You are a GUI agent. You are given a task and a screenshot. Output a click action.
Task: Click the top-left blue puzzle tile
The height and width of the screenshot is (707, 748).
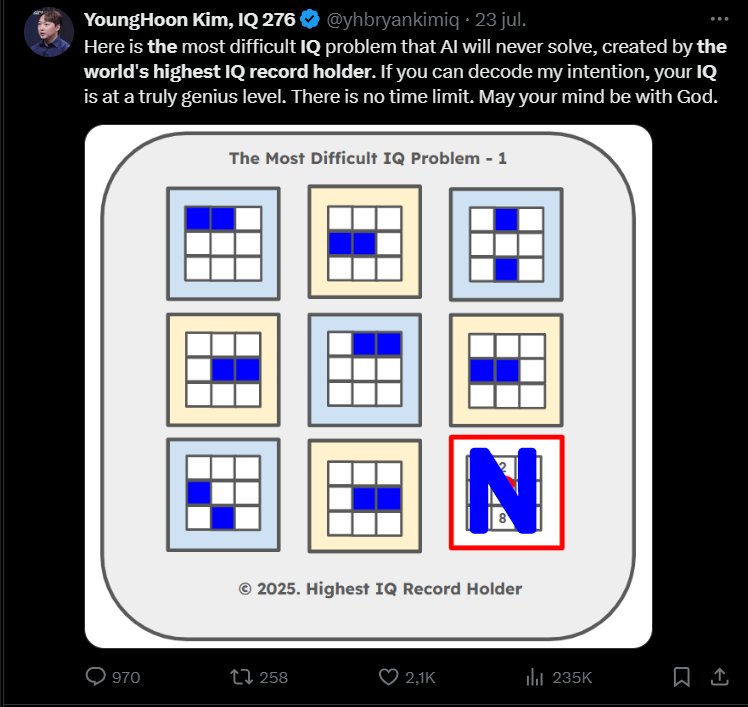(223, 243)
